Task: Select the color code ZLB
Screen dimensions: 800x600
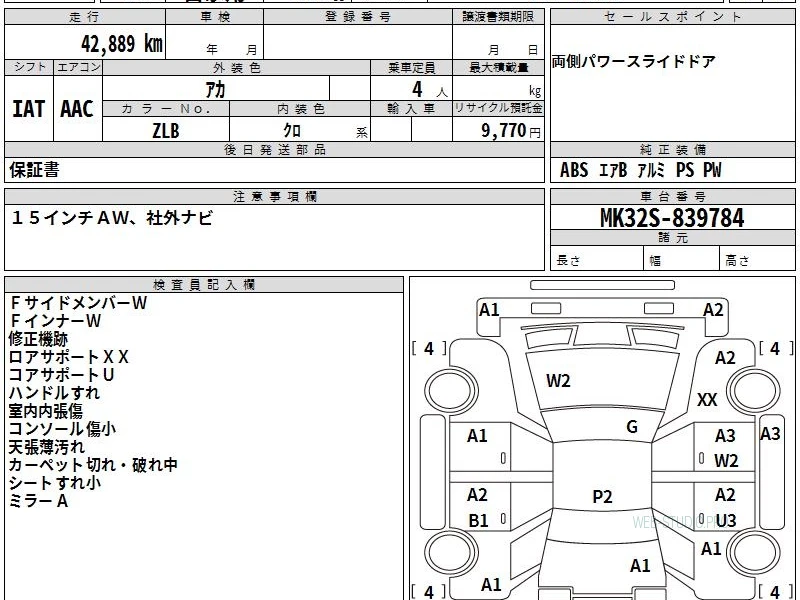Action: [166, 131]
